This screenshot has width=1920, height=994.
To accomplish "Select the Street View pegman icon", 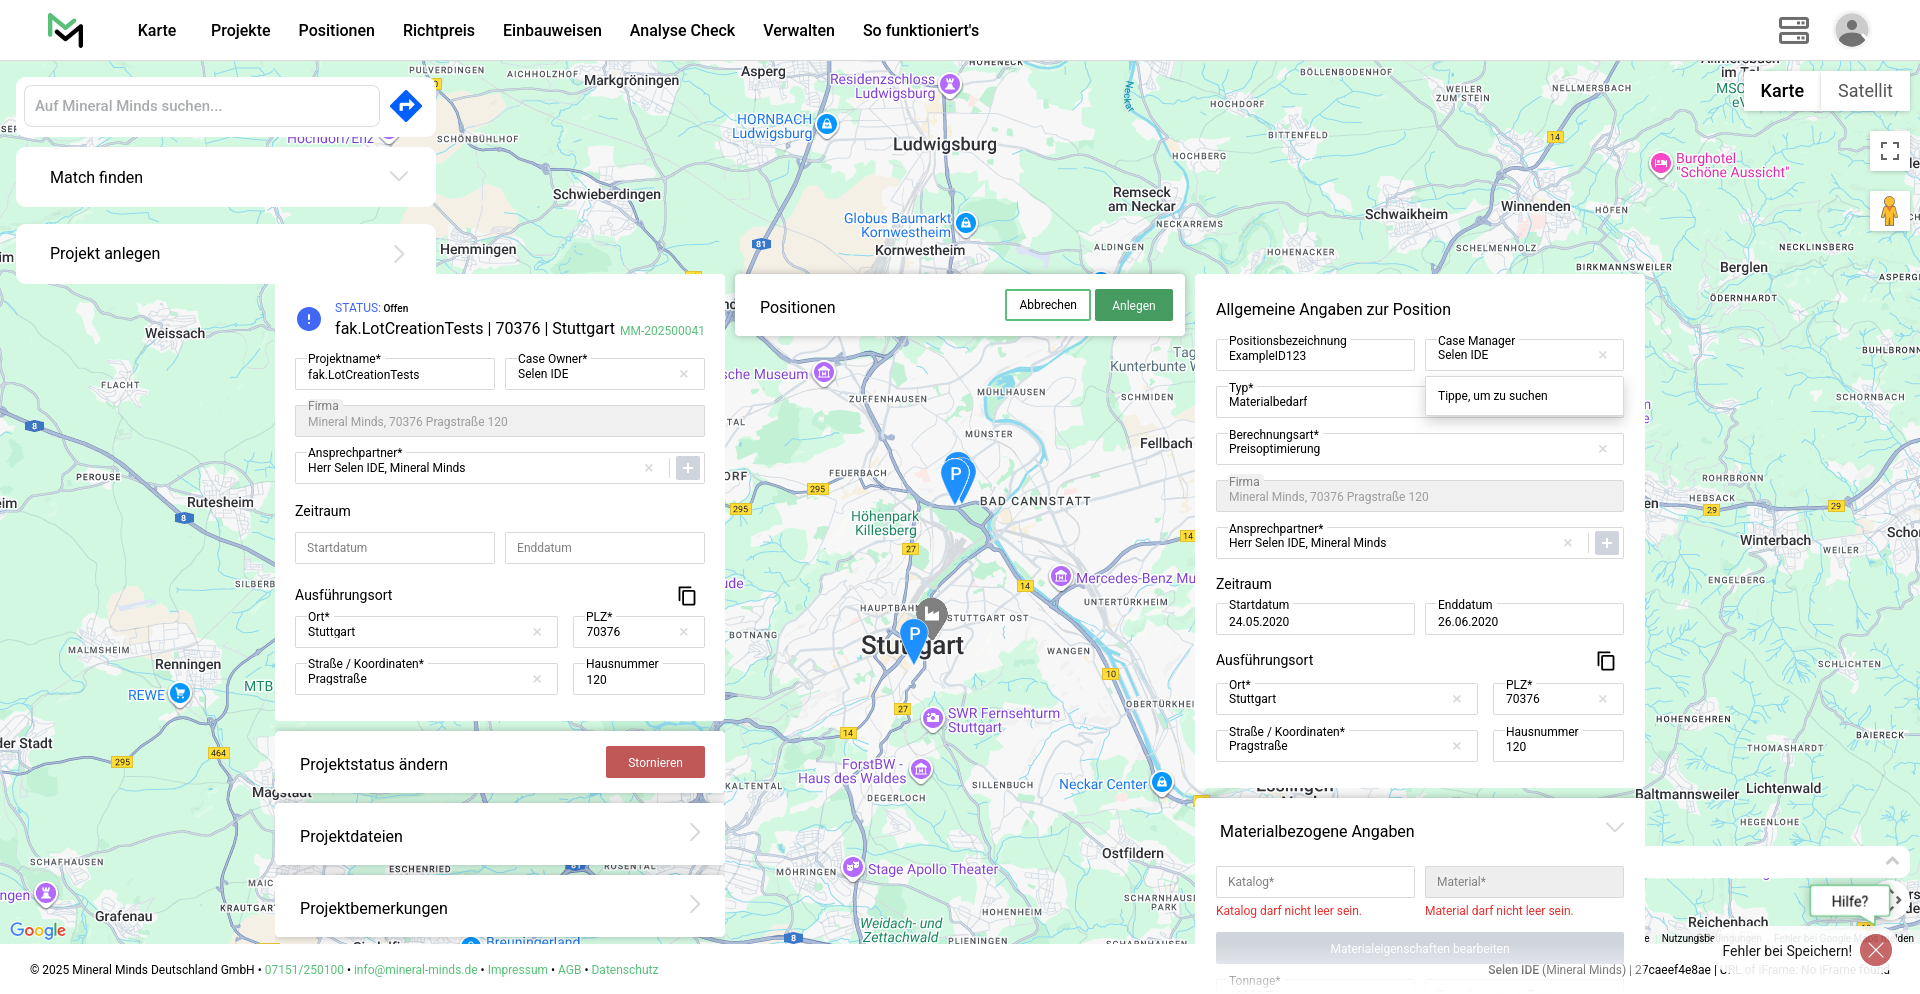I will pos(1889,211).
